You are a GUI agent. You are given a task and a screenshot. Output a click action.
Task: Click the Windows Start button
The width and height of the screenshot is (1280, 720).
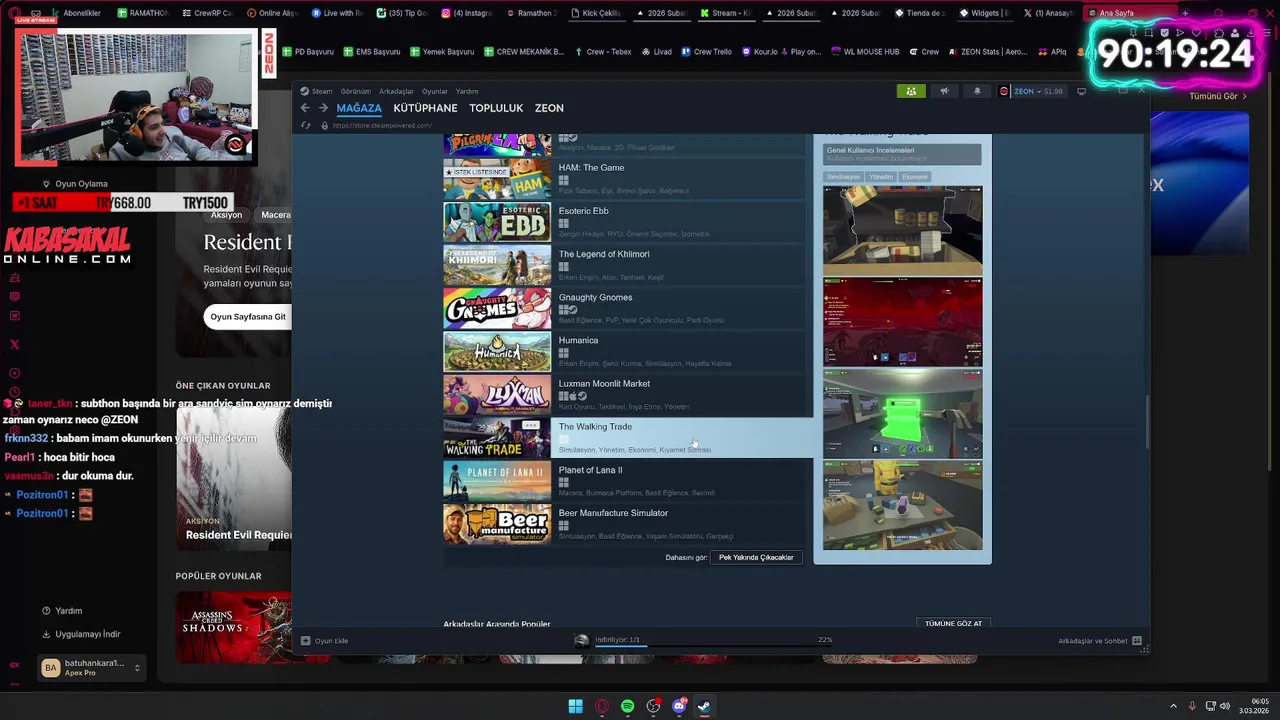pos(575,706)
